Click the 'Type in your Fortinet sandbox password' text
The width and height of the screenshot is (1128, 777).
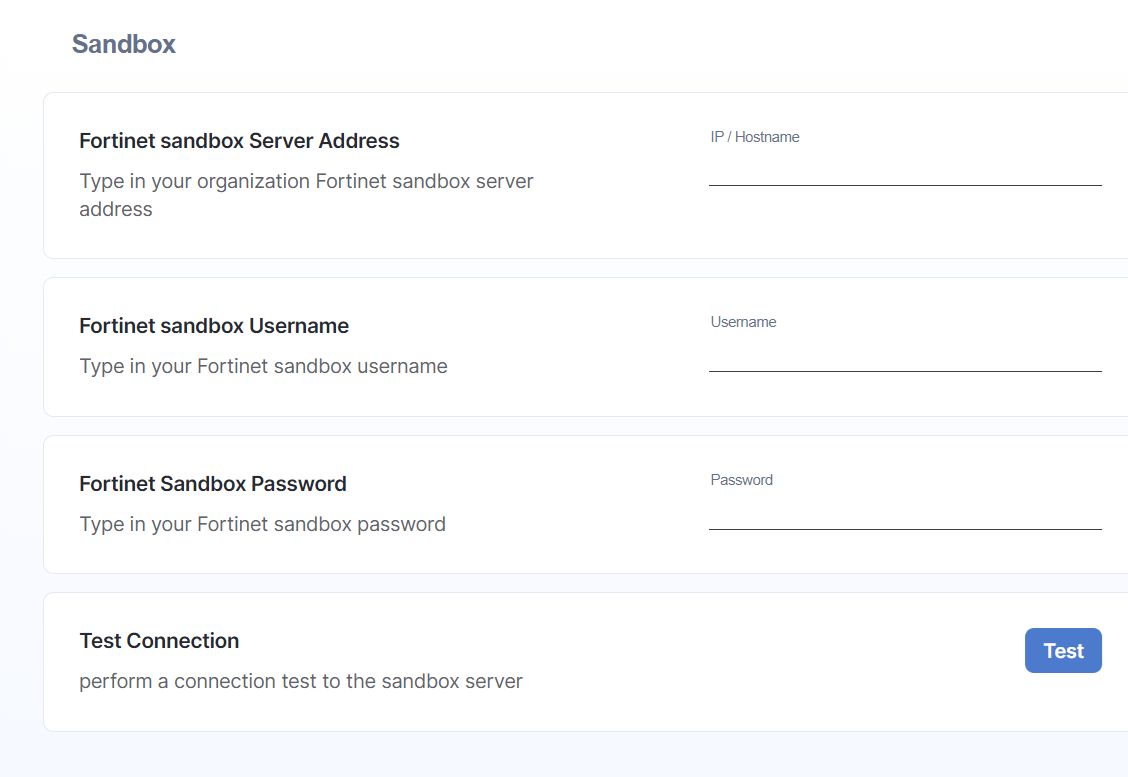pyautogui.click(x=263, y=524)
